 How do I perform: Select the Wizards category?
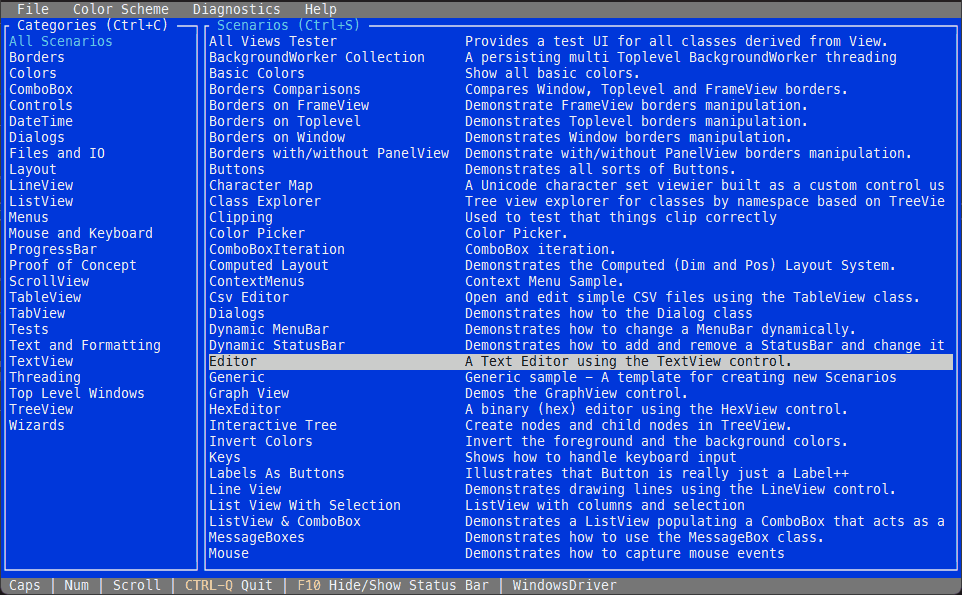[36, 424]
